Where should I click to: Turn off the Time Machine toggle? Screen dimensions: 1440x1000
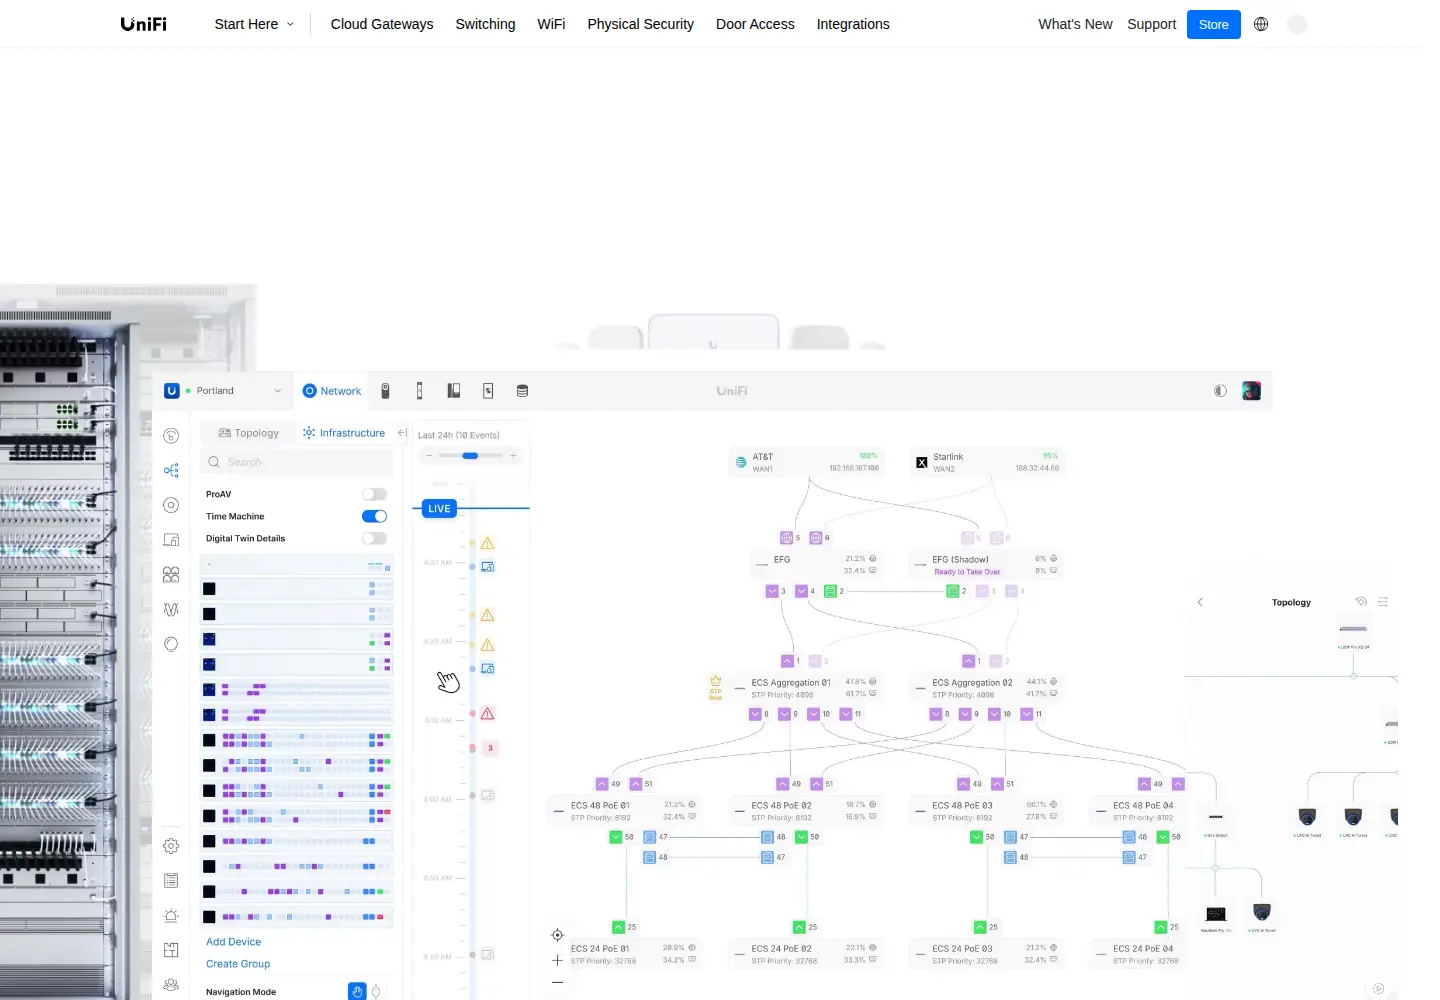tap(374, 516)
